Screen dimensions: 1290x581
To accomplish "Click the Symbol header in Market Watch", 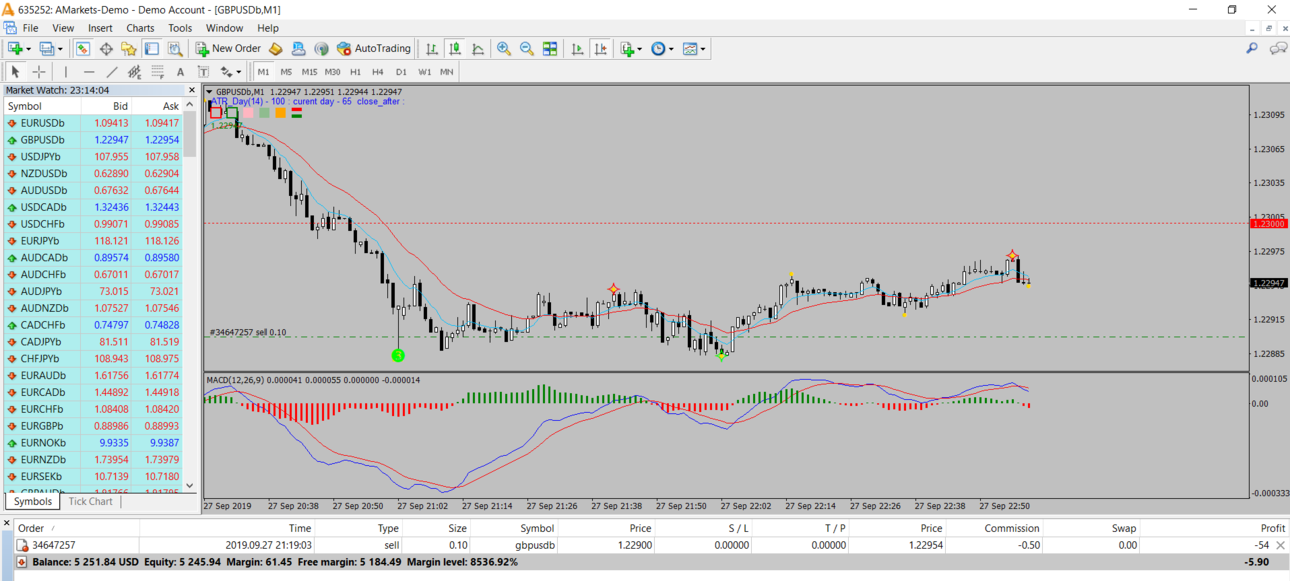I will (x=25, y=106).
